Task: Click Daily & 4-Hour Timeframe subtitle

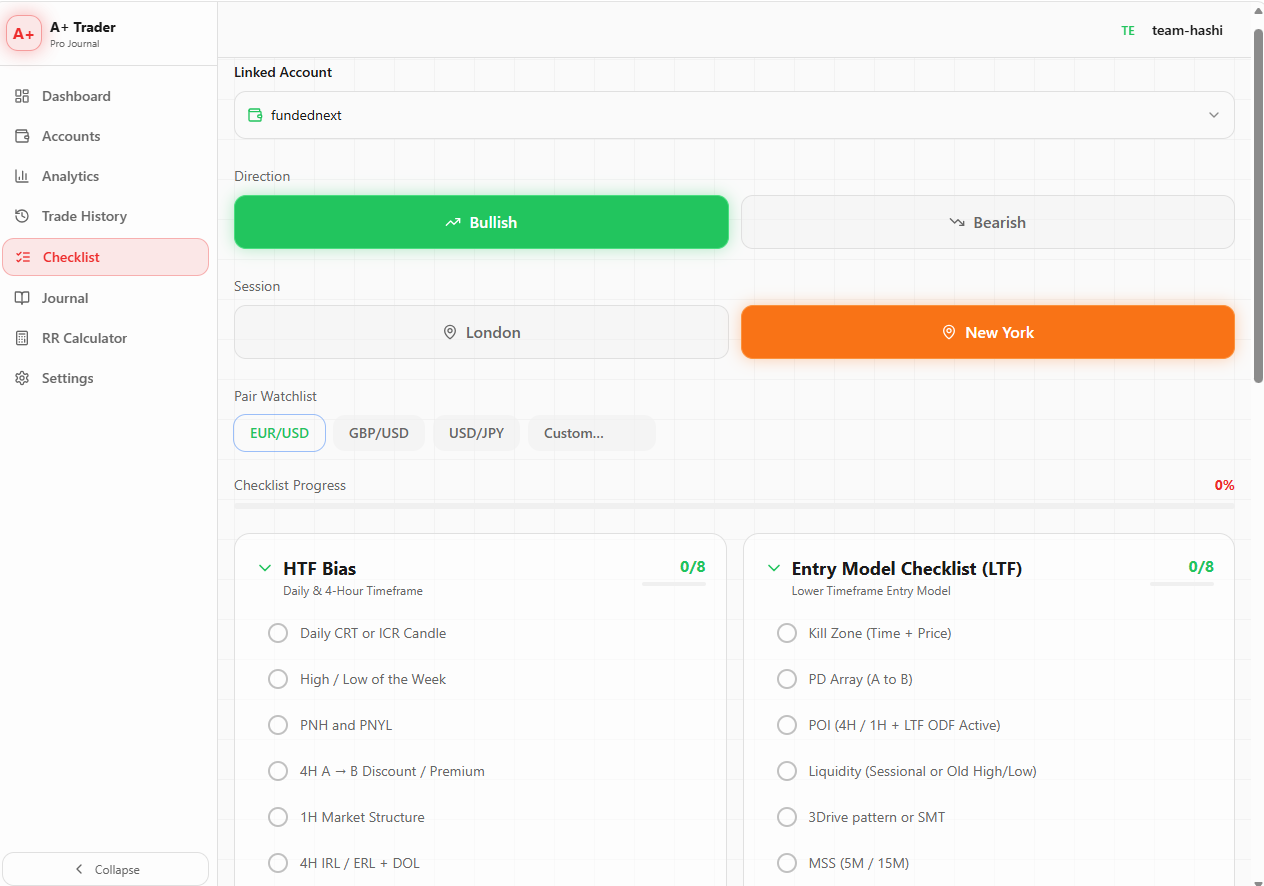Action: (353, 591)
